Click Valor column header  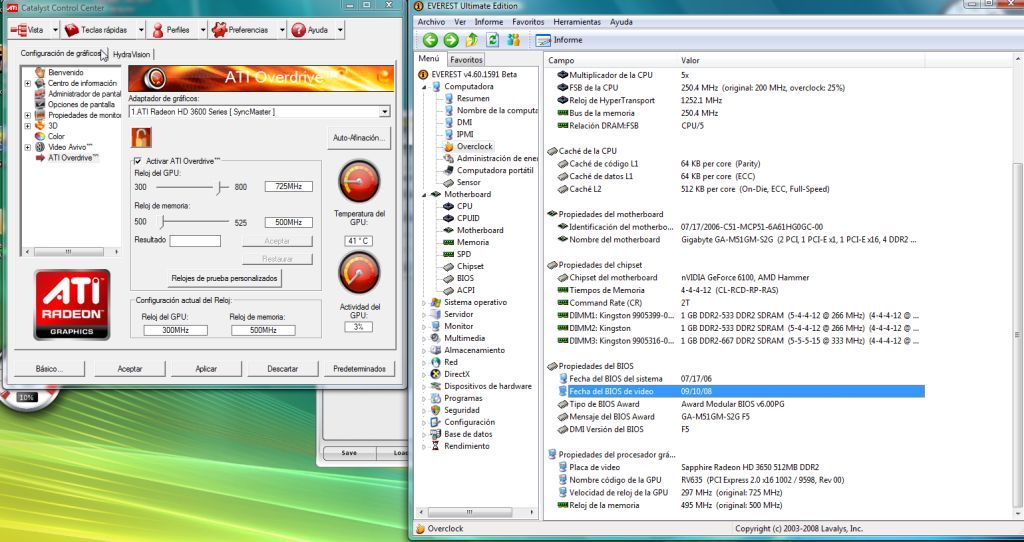coord(801,60)
